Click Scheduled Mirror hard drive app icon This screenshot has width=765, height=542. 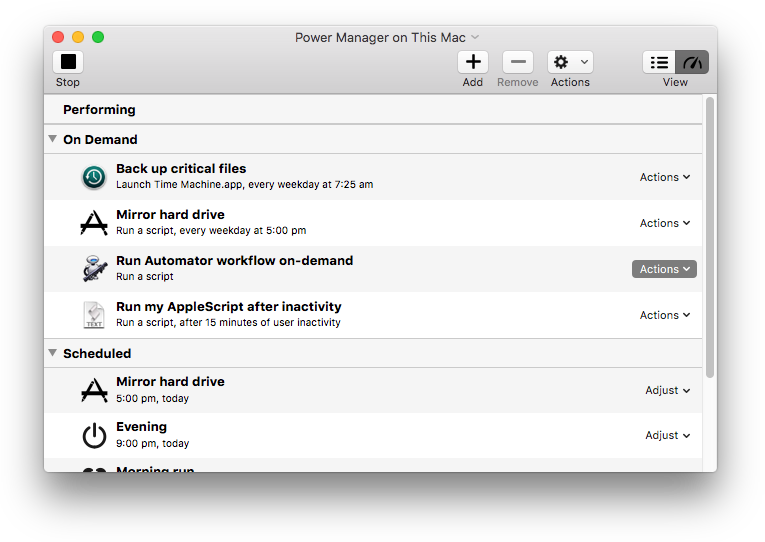94,390
